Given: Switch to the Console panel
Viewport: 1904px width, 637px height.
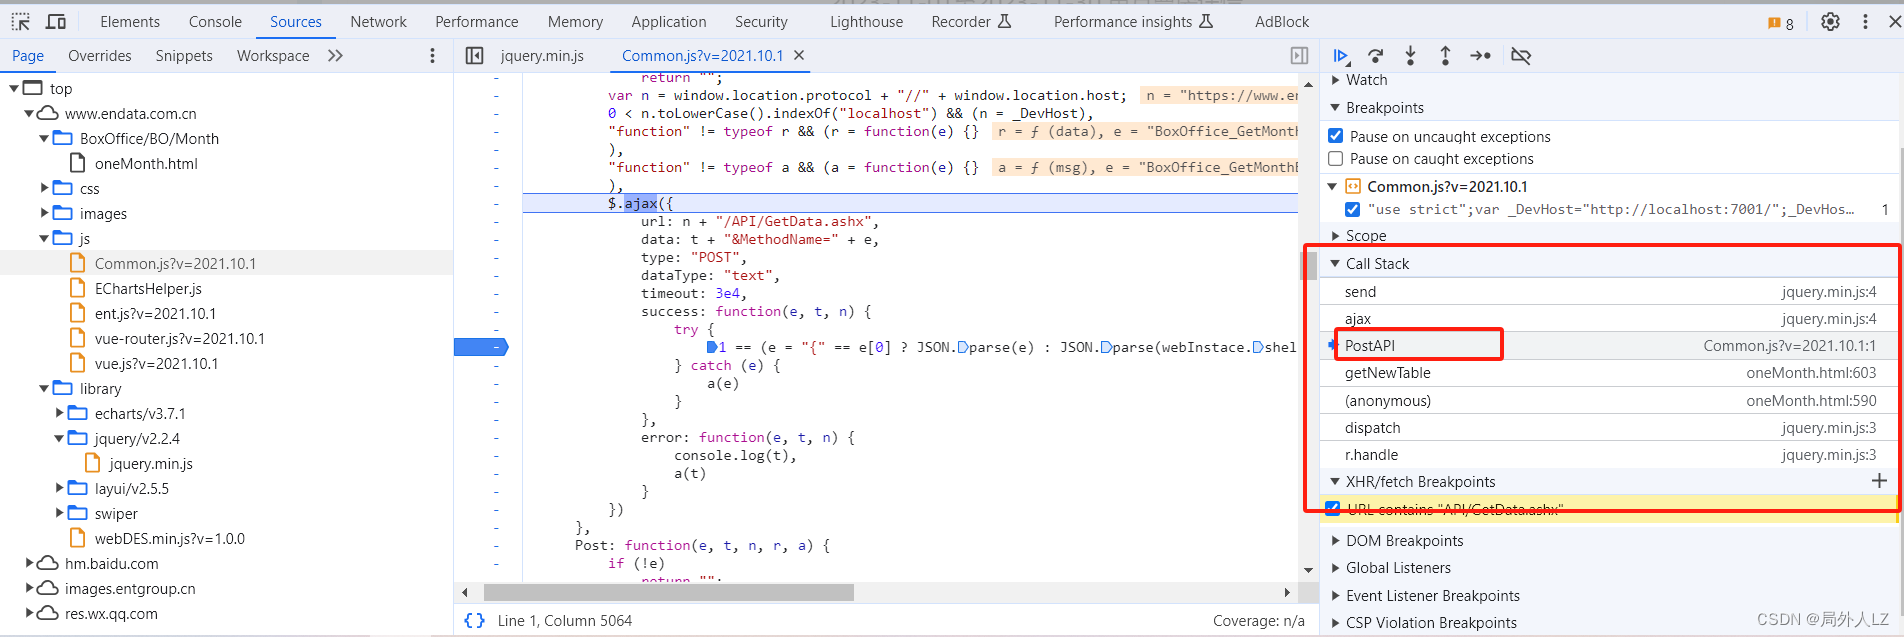Looking at the screenshot, I should [x=215, y=22].
